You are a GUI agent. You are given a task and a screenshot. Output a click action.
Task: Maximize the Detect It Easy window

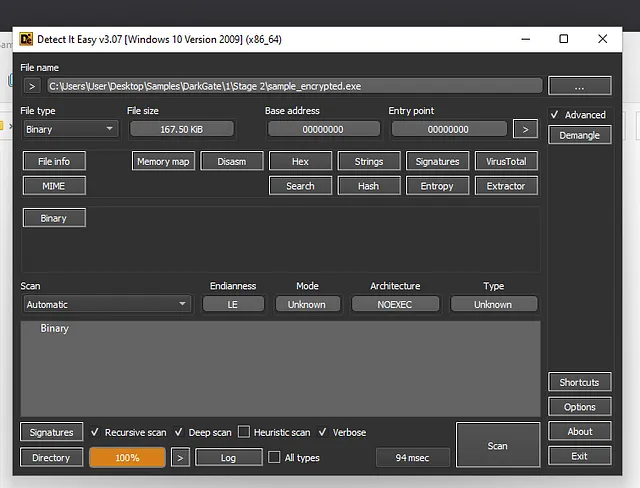click(x=563, y=39)
